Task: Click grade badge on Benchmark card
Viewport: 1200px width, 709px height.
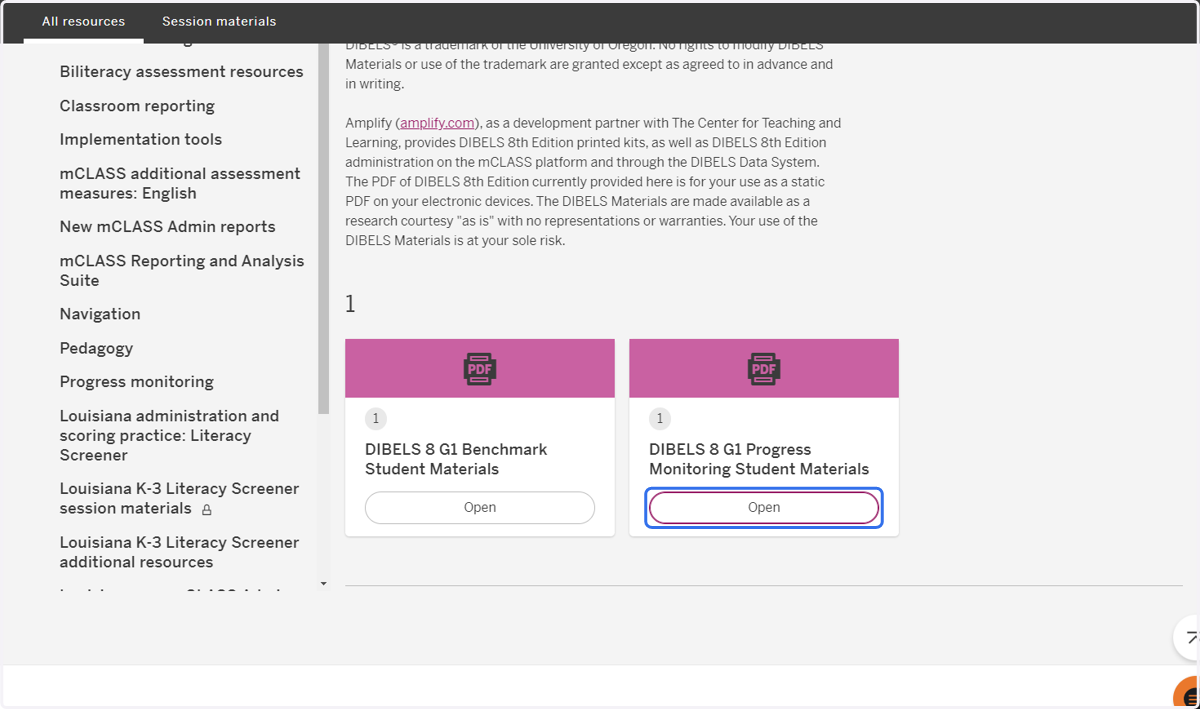Action: click(376, 419)
